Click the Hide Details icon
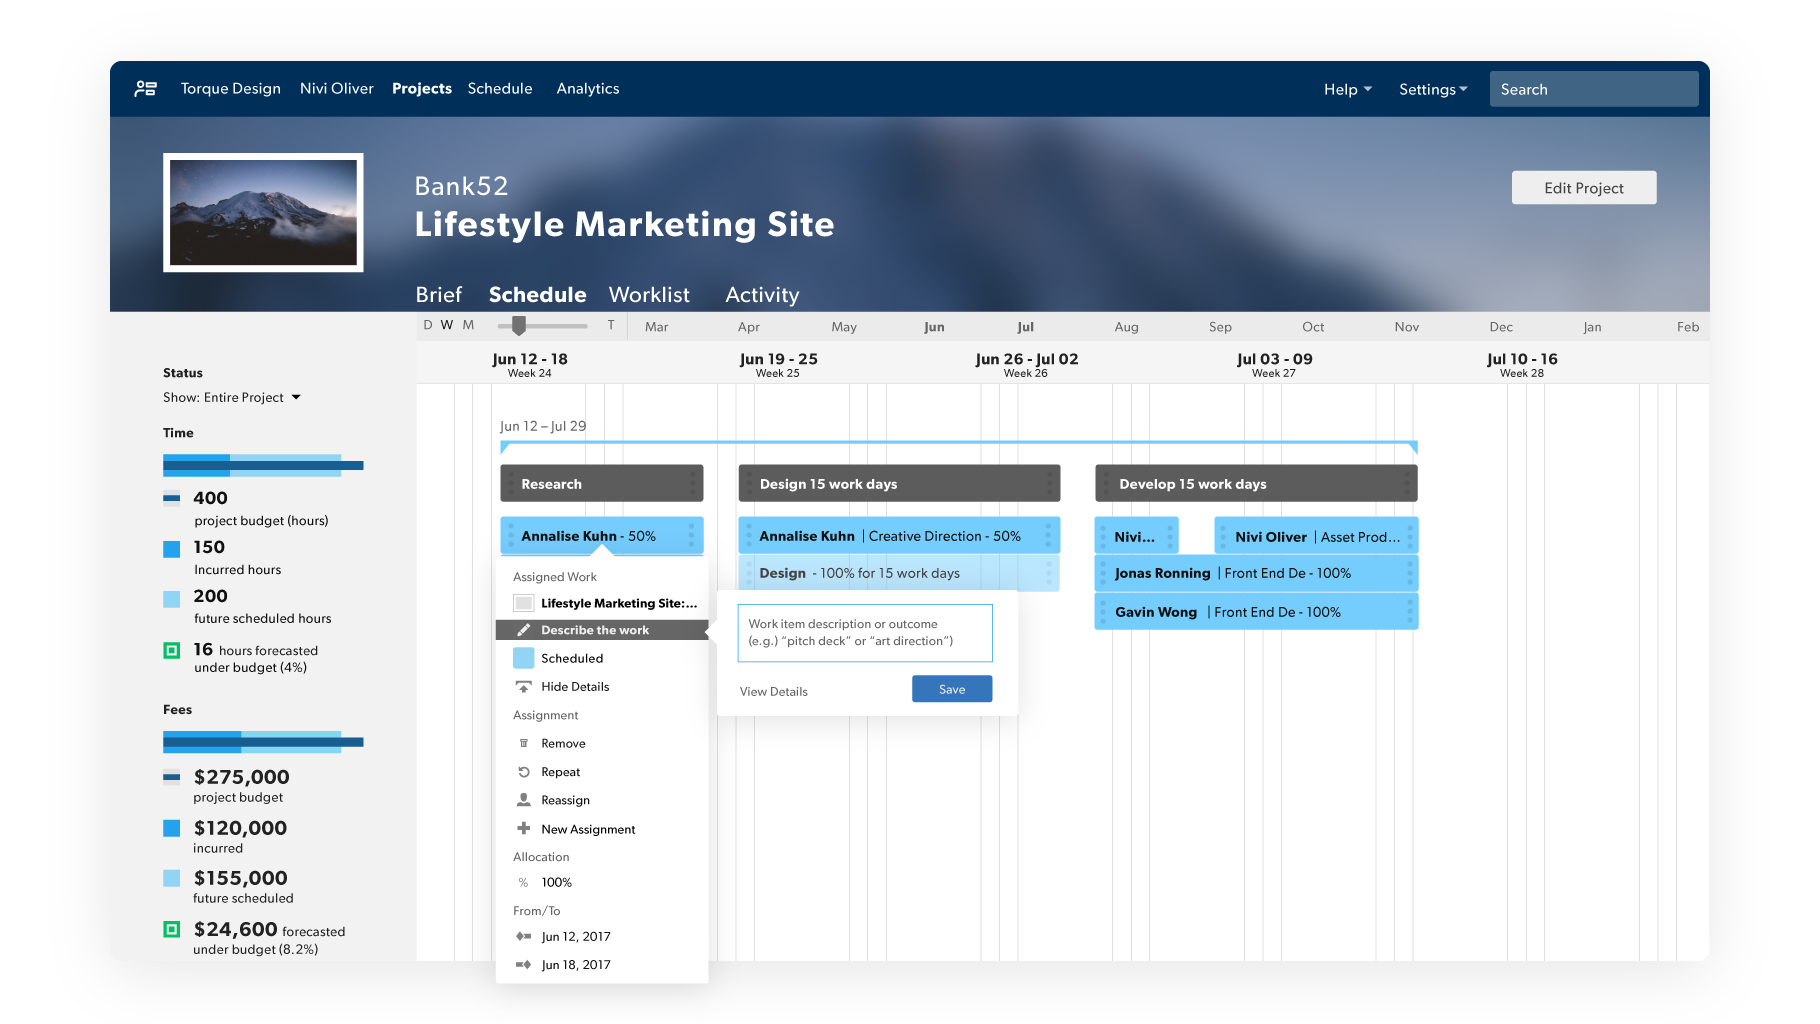 (523, 687)
